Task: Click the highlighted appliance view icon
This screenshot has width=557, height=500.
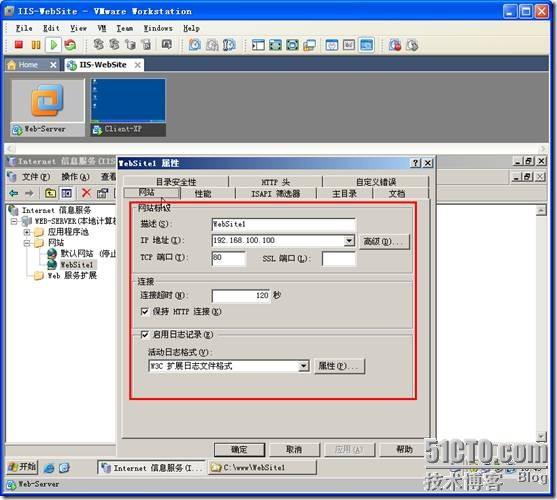Action: tap(366, 45)
